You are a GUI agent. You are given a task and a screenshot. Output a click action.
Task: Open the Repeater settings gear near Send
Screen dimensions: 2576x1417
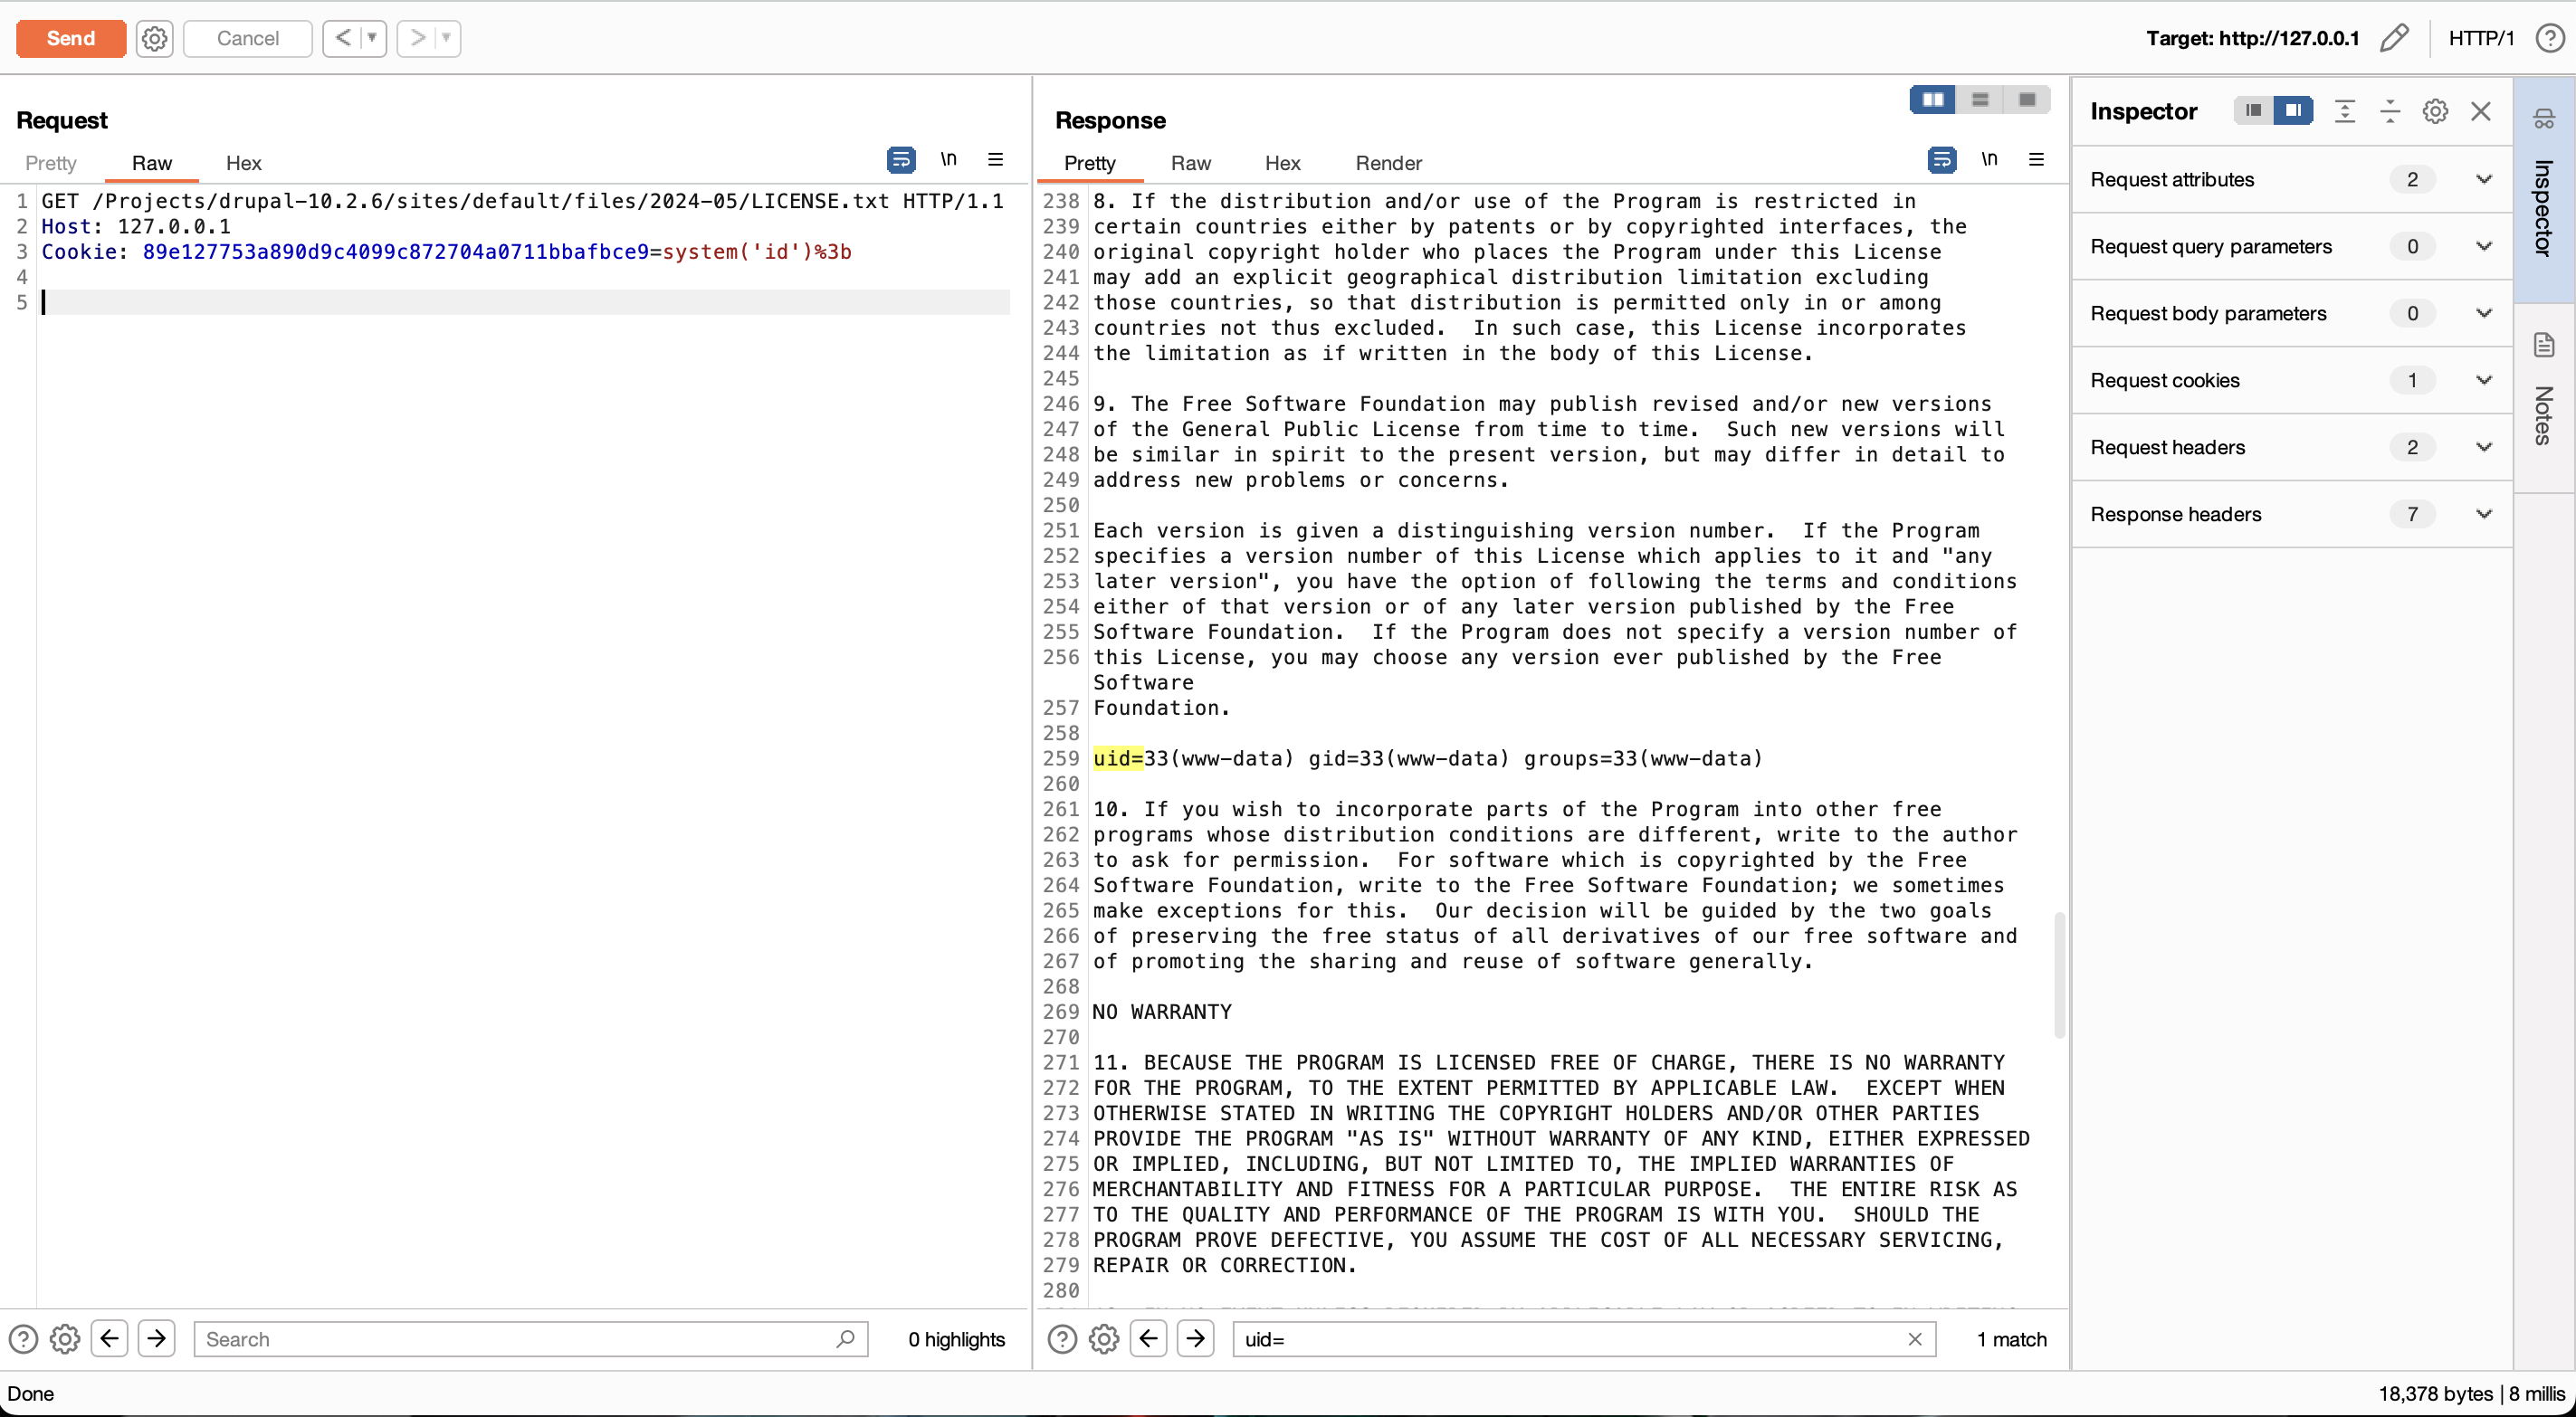pyautogui.click(x=154, y=38)
